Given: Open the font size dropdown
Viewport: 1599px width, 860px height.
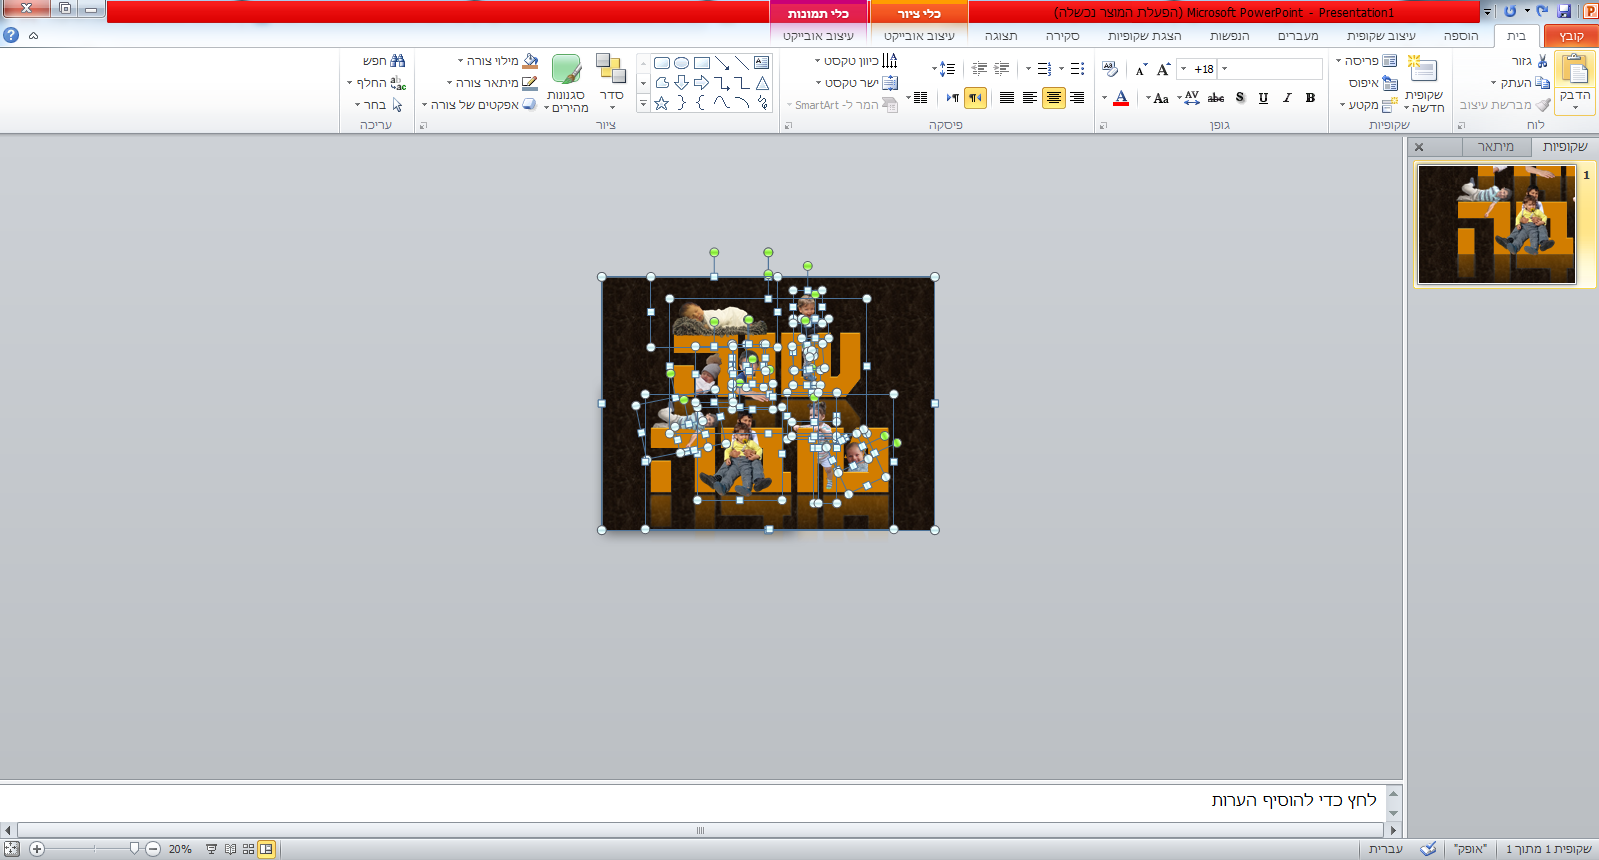Looking at the screenshot, I should tap(1184, 69).
